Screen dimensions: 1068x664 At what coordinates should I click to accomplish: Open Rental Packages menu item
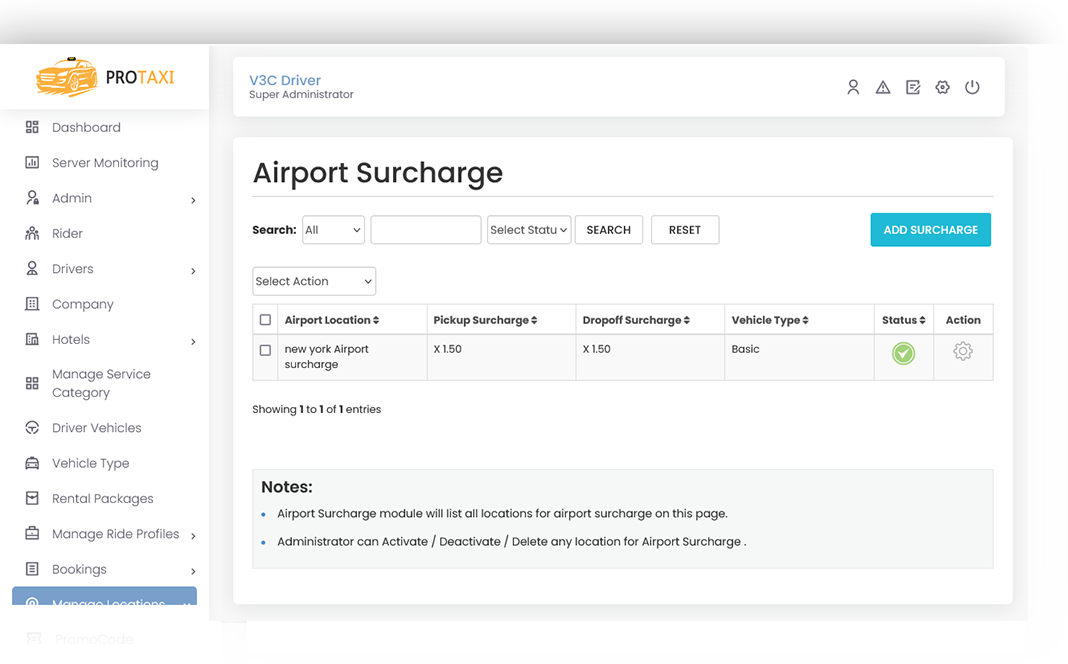pyautogui.click(x=105, y=499)
